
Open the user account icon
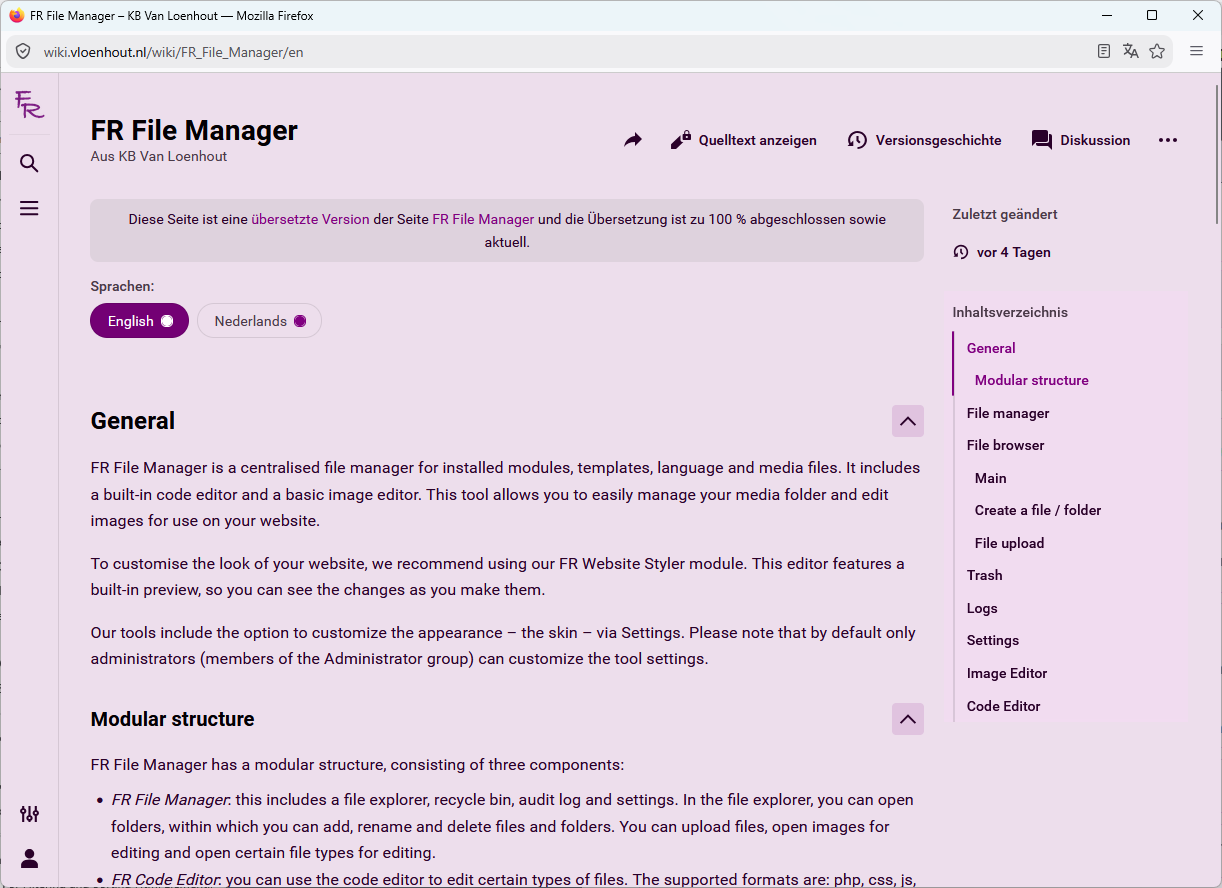[x=29, y=858]
